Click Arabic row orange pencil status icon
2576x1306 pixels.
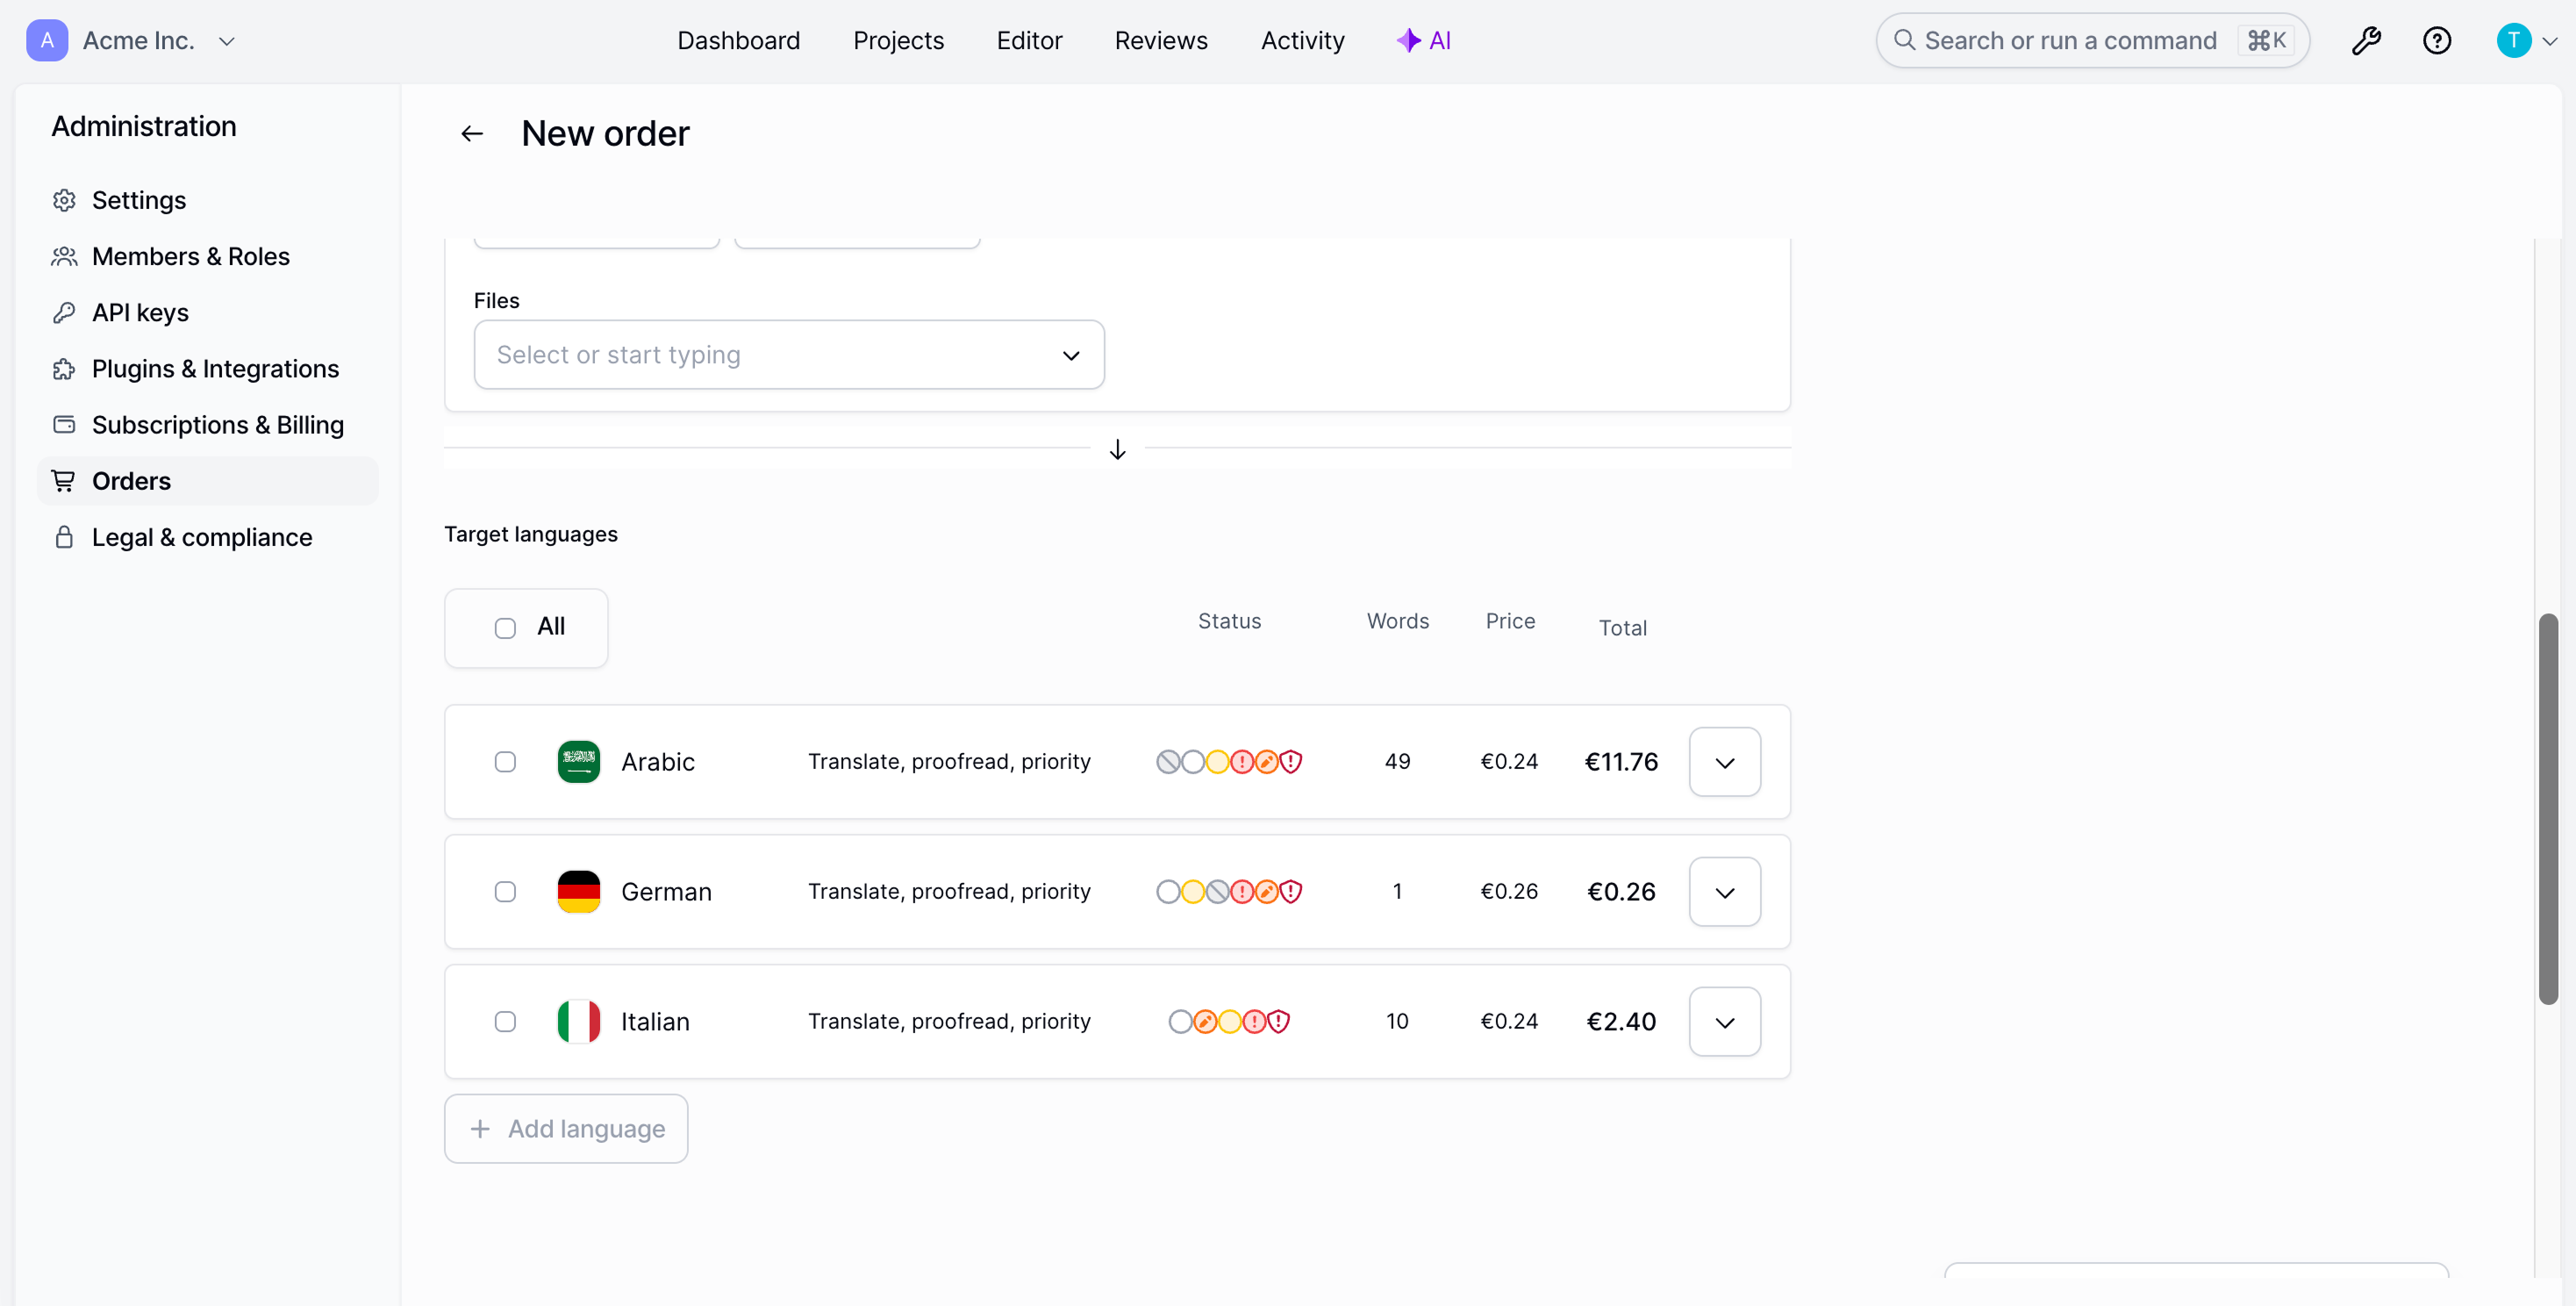point(1266,762)
